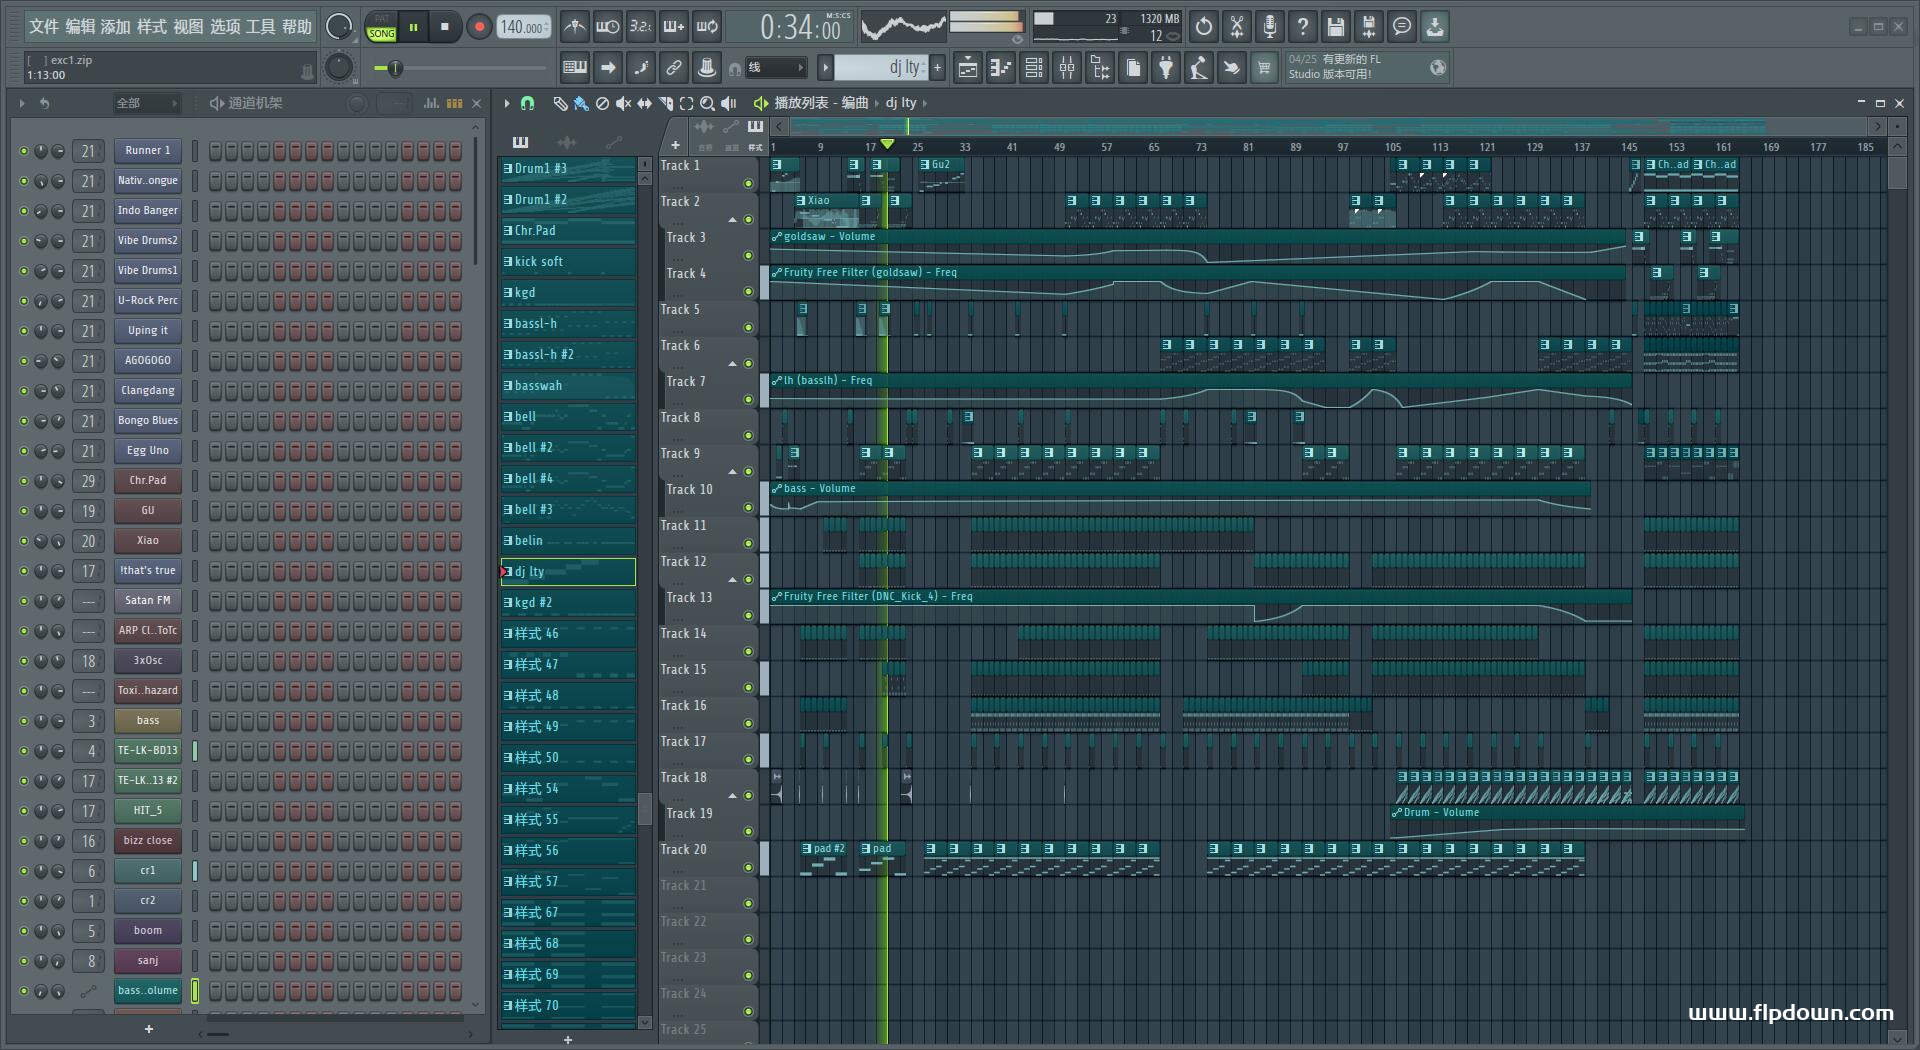Enable the wait for input icon
Screen dimensions: 1920x1050
coord(607,27)
